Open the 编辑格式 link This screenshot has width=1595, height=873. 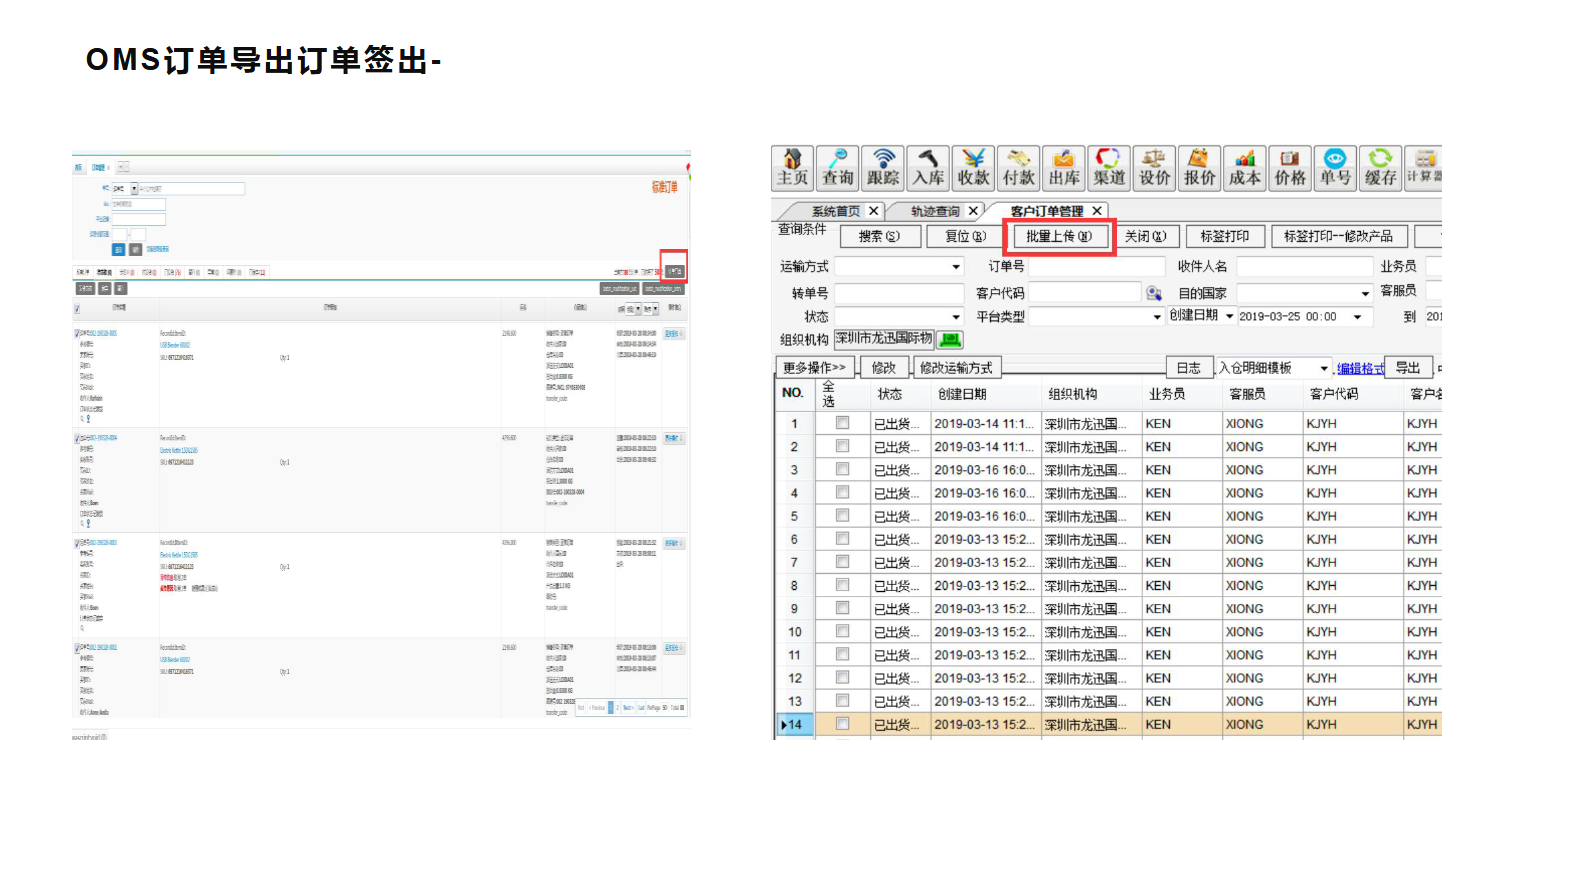tap(1361, 369)
